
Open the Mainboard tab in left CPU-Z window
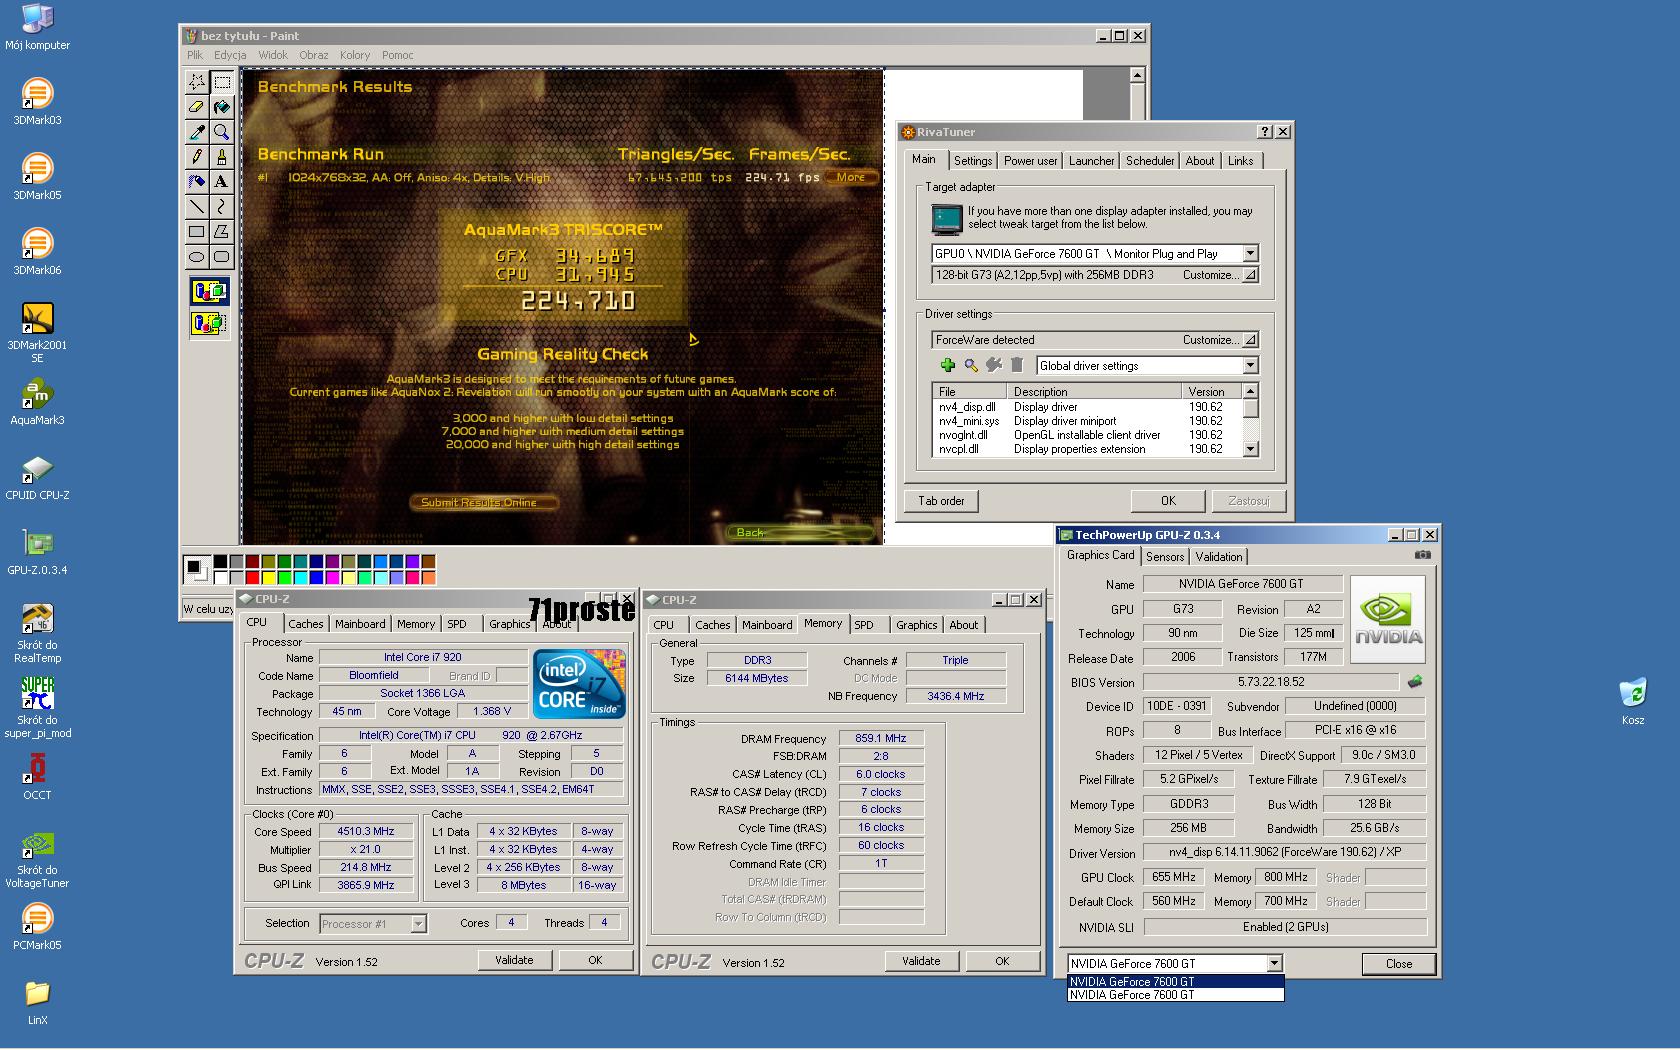pos(360,624)
